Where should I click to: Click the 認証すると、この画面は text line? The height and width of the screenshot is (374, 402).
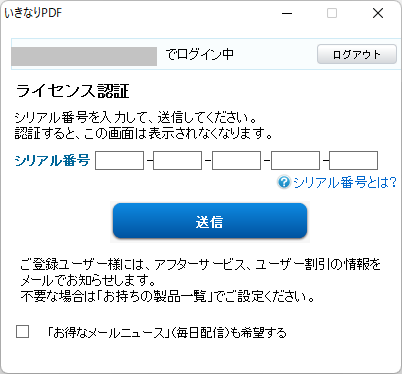click(x=144, y=133)
